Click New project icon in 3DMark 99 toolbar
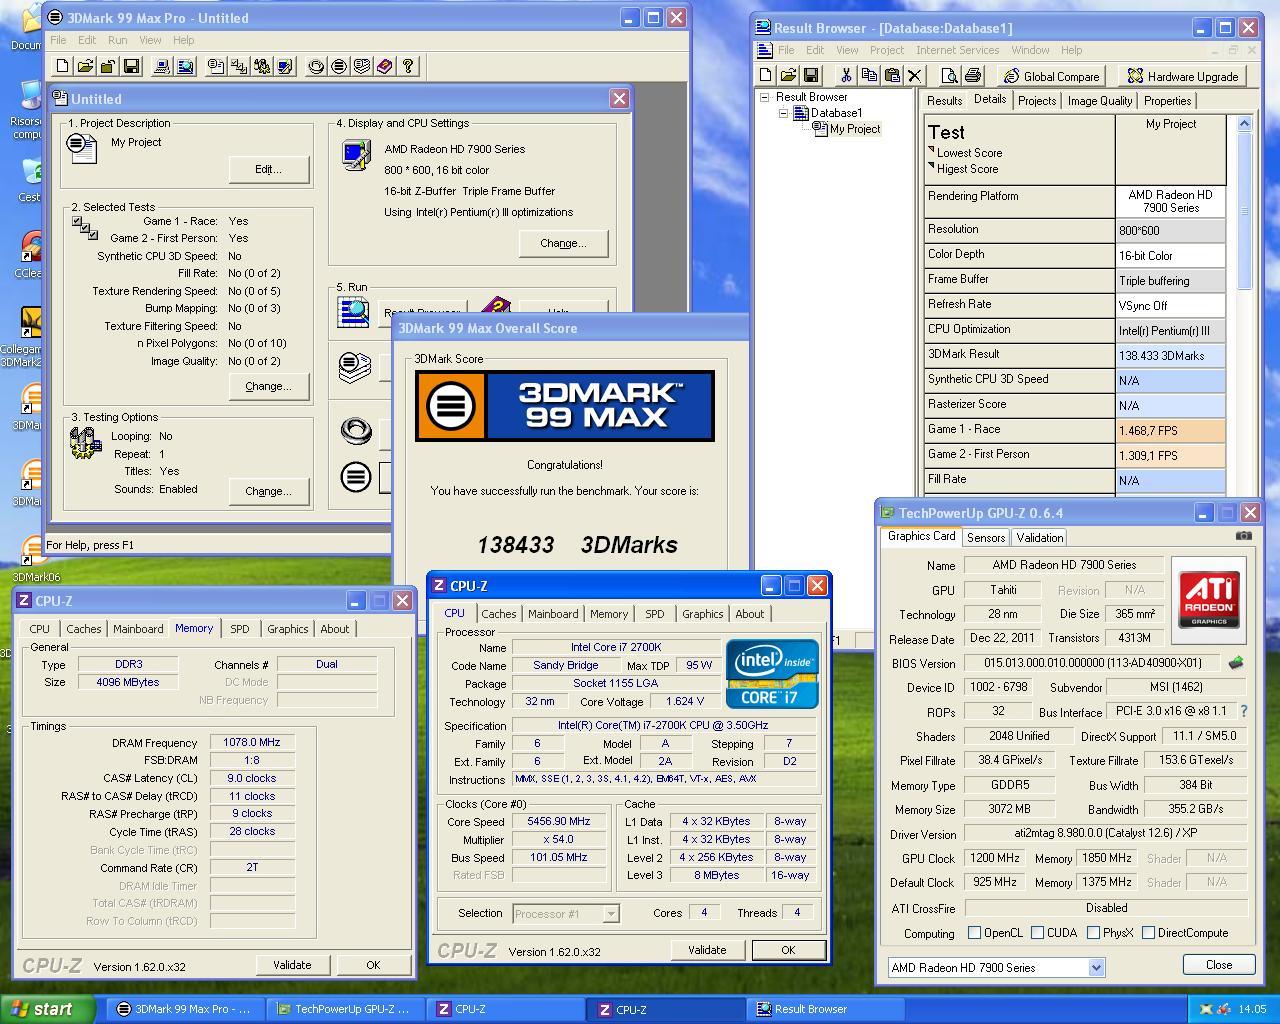 pyautogui.click(x=63, y=66)
